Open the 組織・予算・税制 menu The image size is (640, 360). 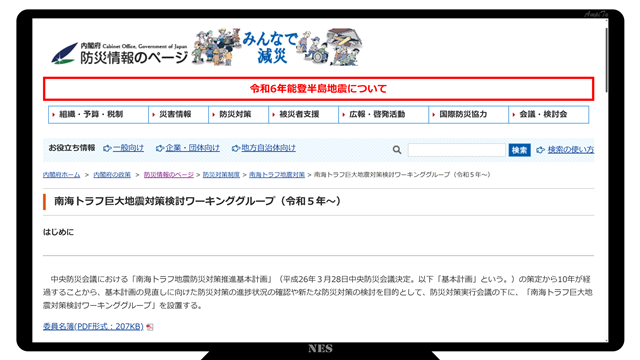click(x=98, y=114)
